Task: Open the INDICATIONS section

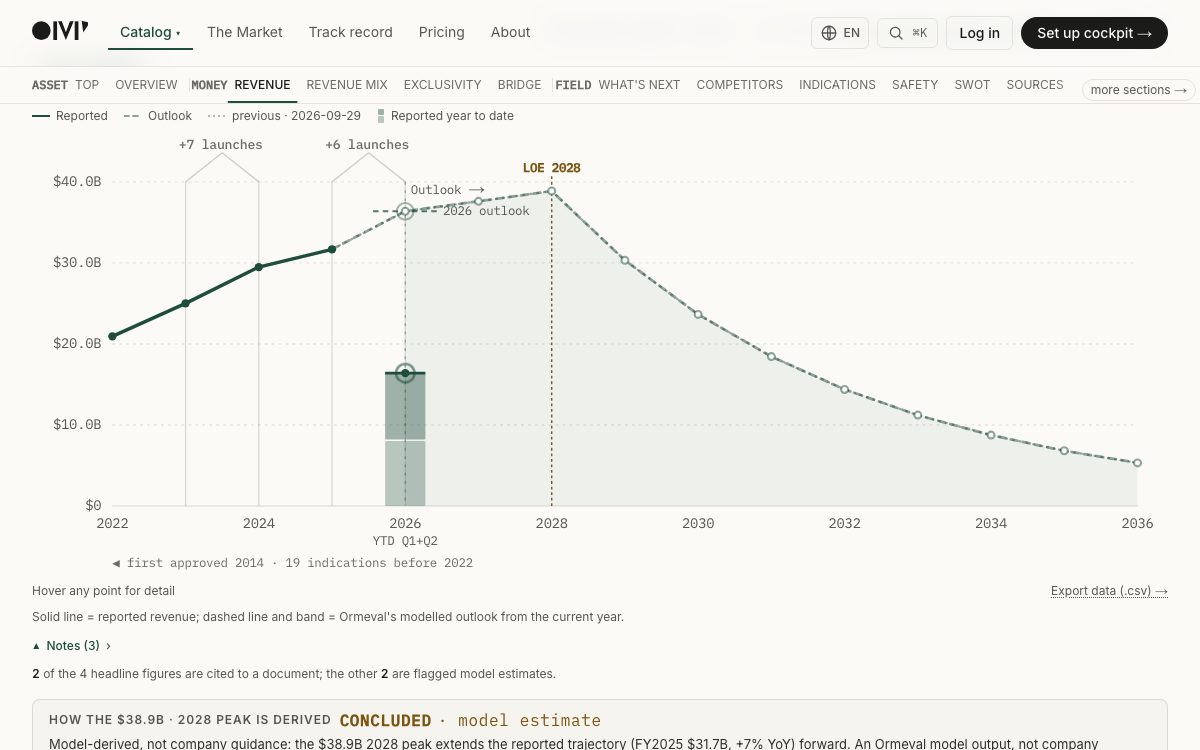Action: point(837,85)
